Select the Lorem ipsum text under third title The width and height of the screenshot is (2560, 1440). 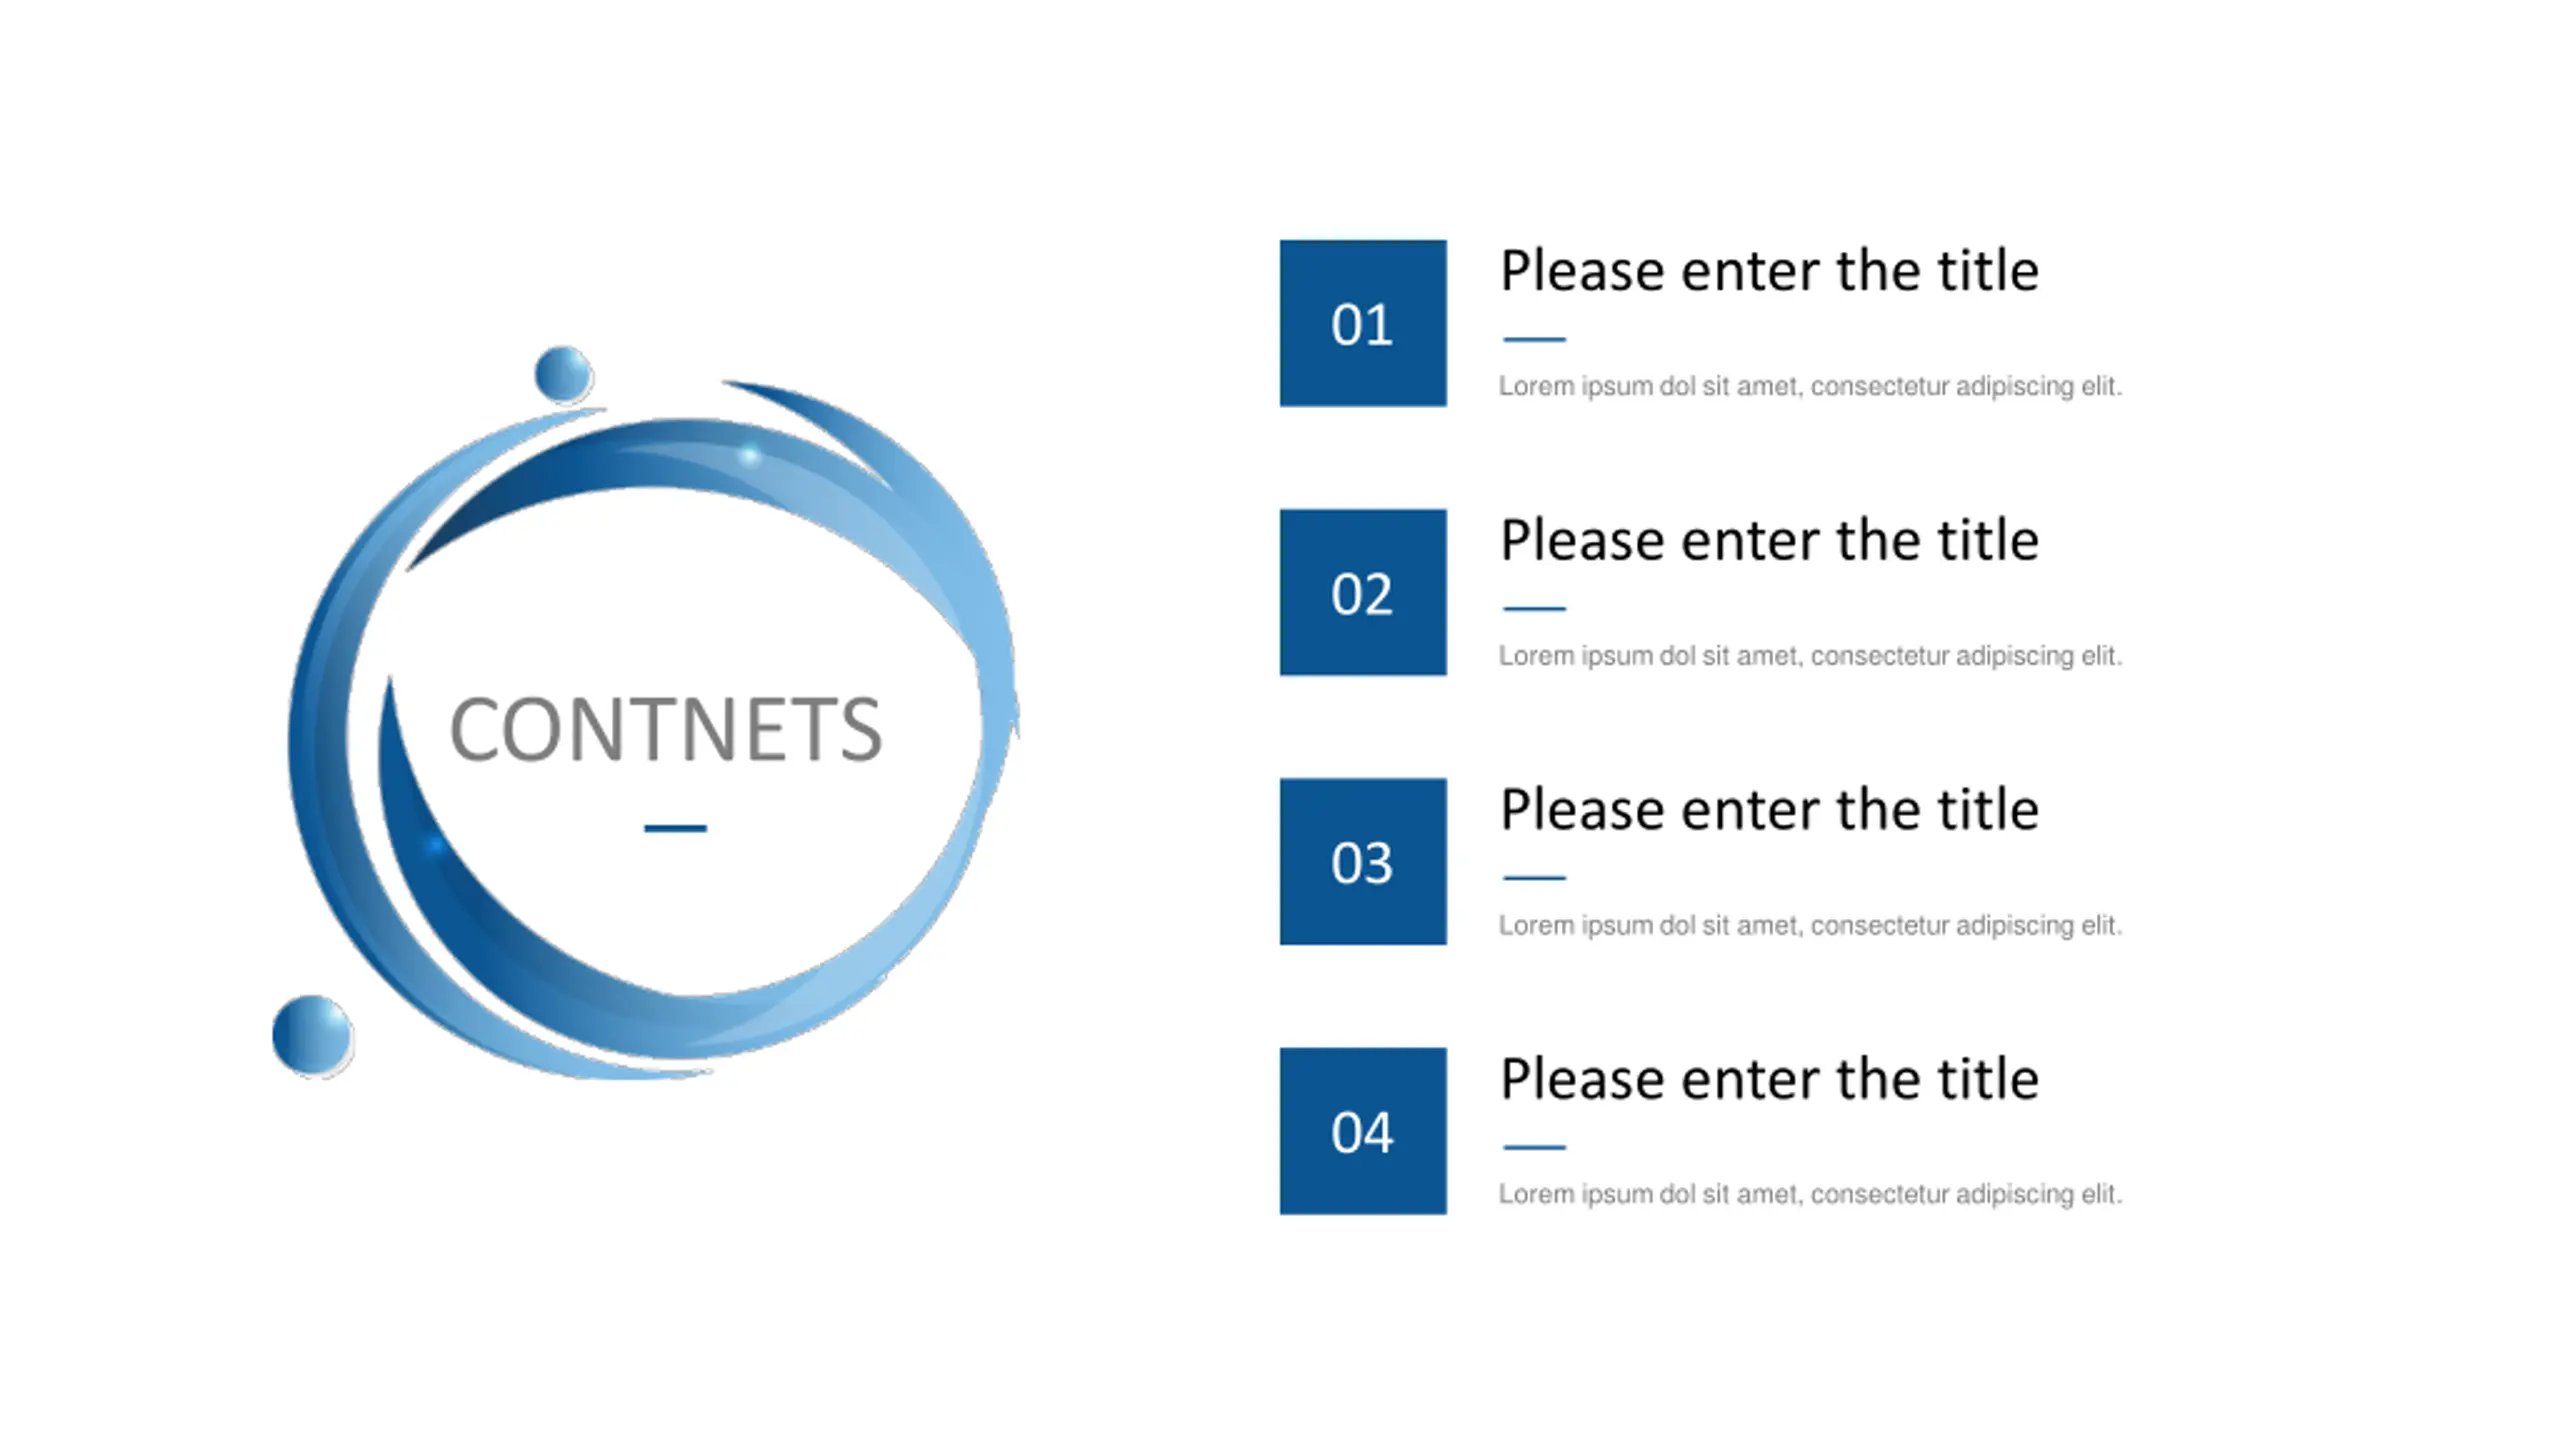(1810, 925)
